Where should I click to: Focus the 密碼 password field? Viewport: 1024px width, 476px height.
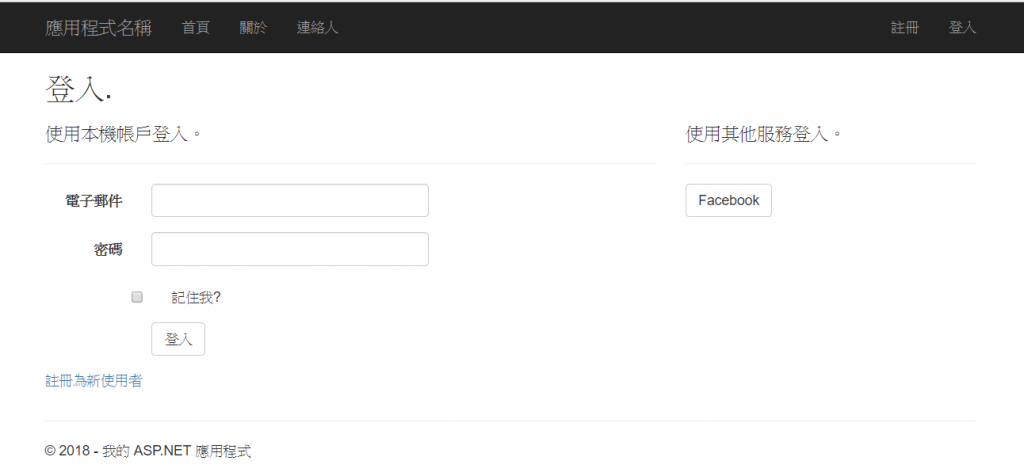point(290,249)
